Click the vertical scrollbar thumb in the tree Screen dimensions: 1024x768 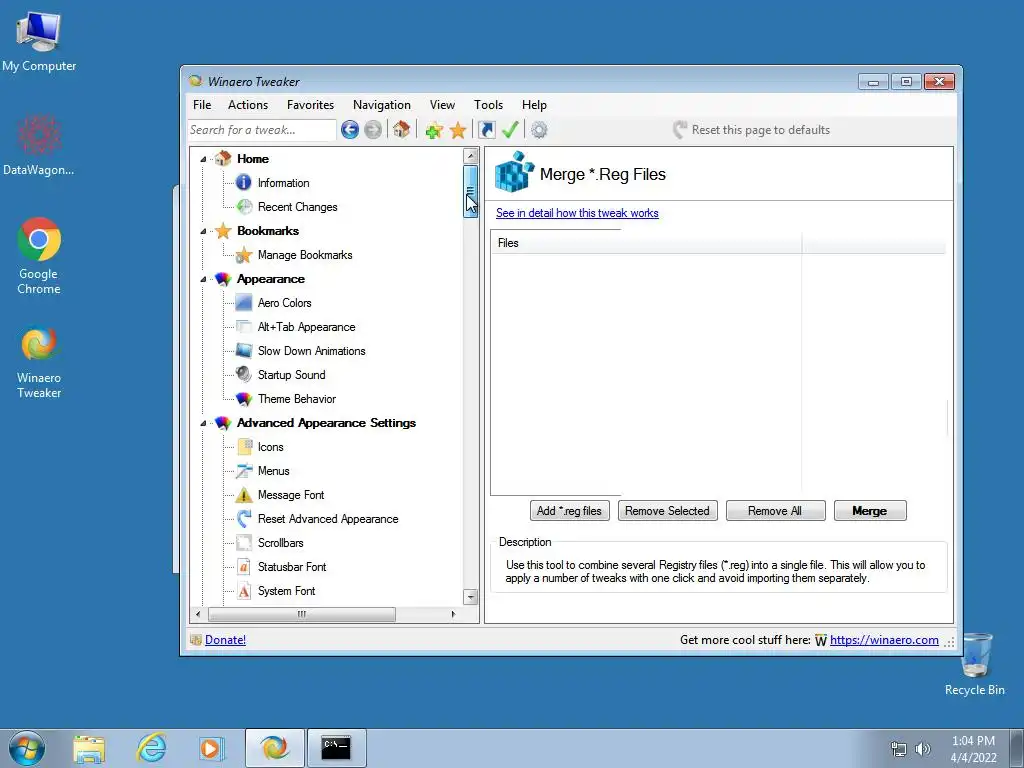point(470,191)
